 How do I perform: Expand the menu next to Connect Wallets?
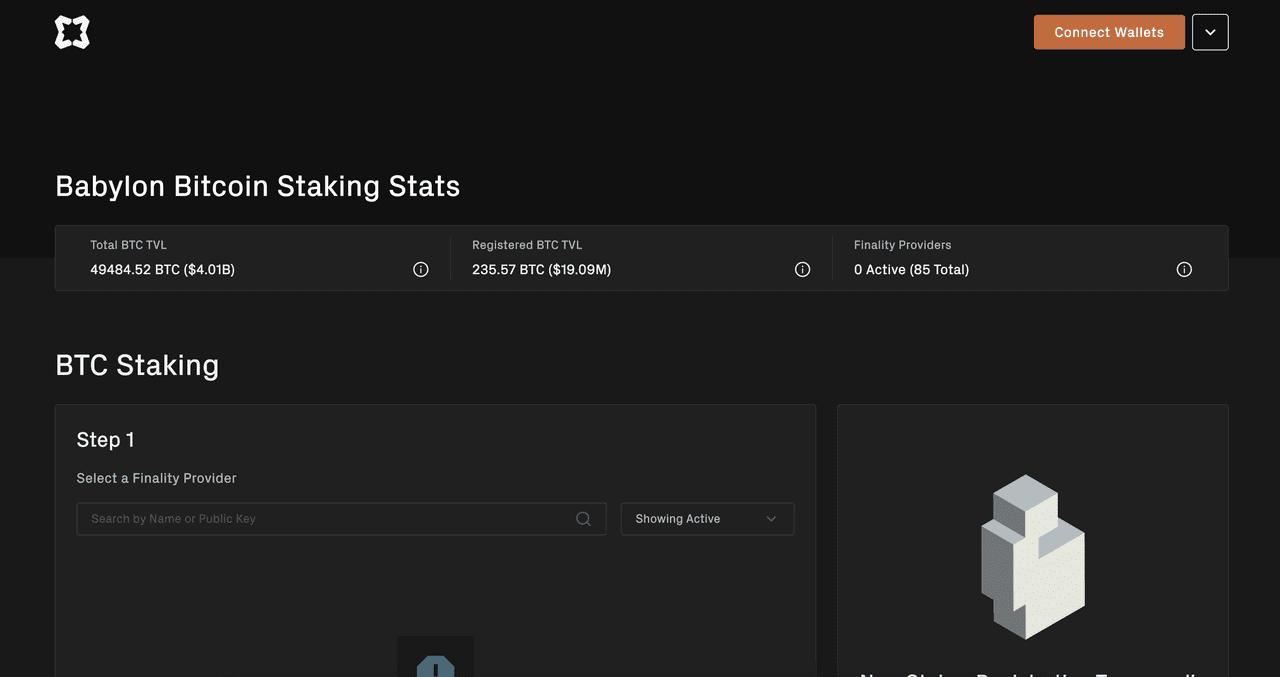click(x=1210, y=32)
